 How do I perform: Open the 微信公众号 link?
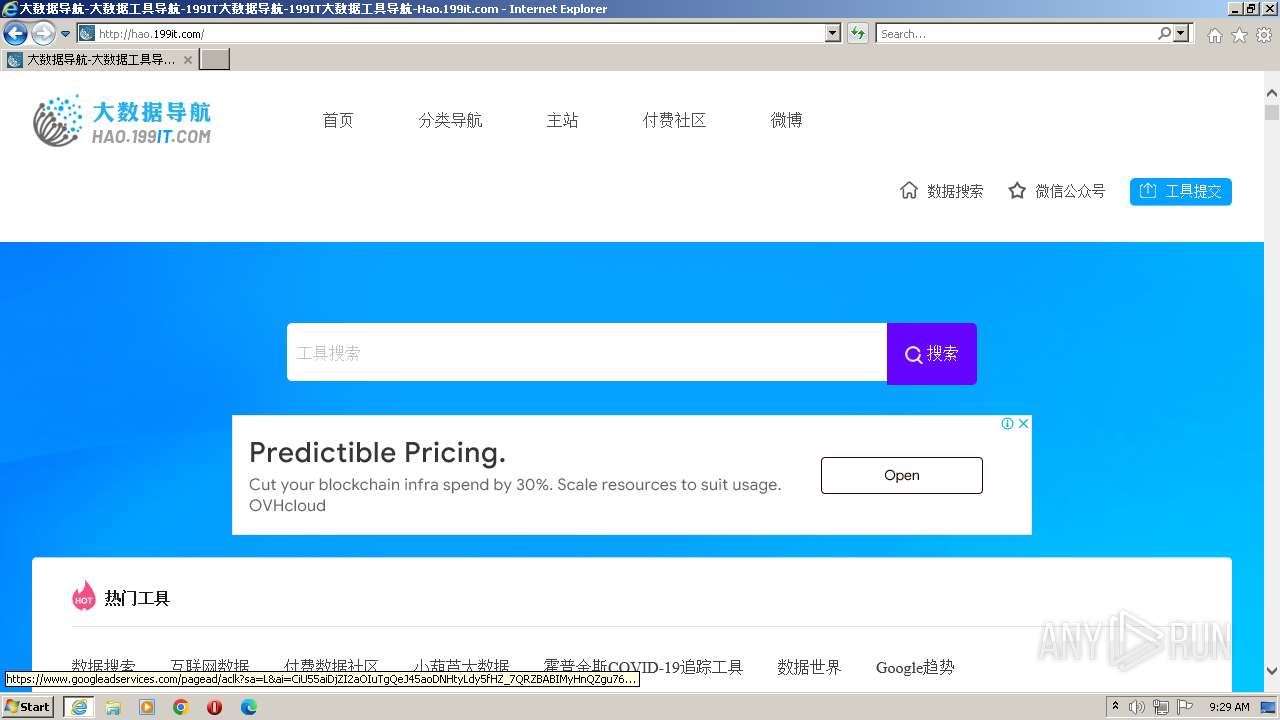[x=1070, y=191]
